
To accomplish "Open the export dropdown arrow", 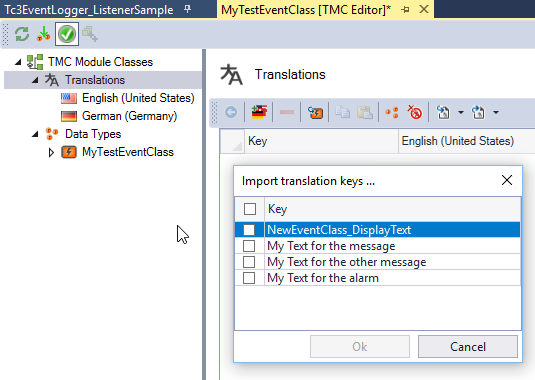I will click(x=496, y=112).
